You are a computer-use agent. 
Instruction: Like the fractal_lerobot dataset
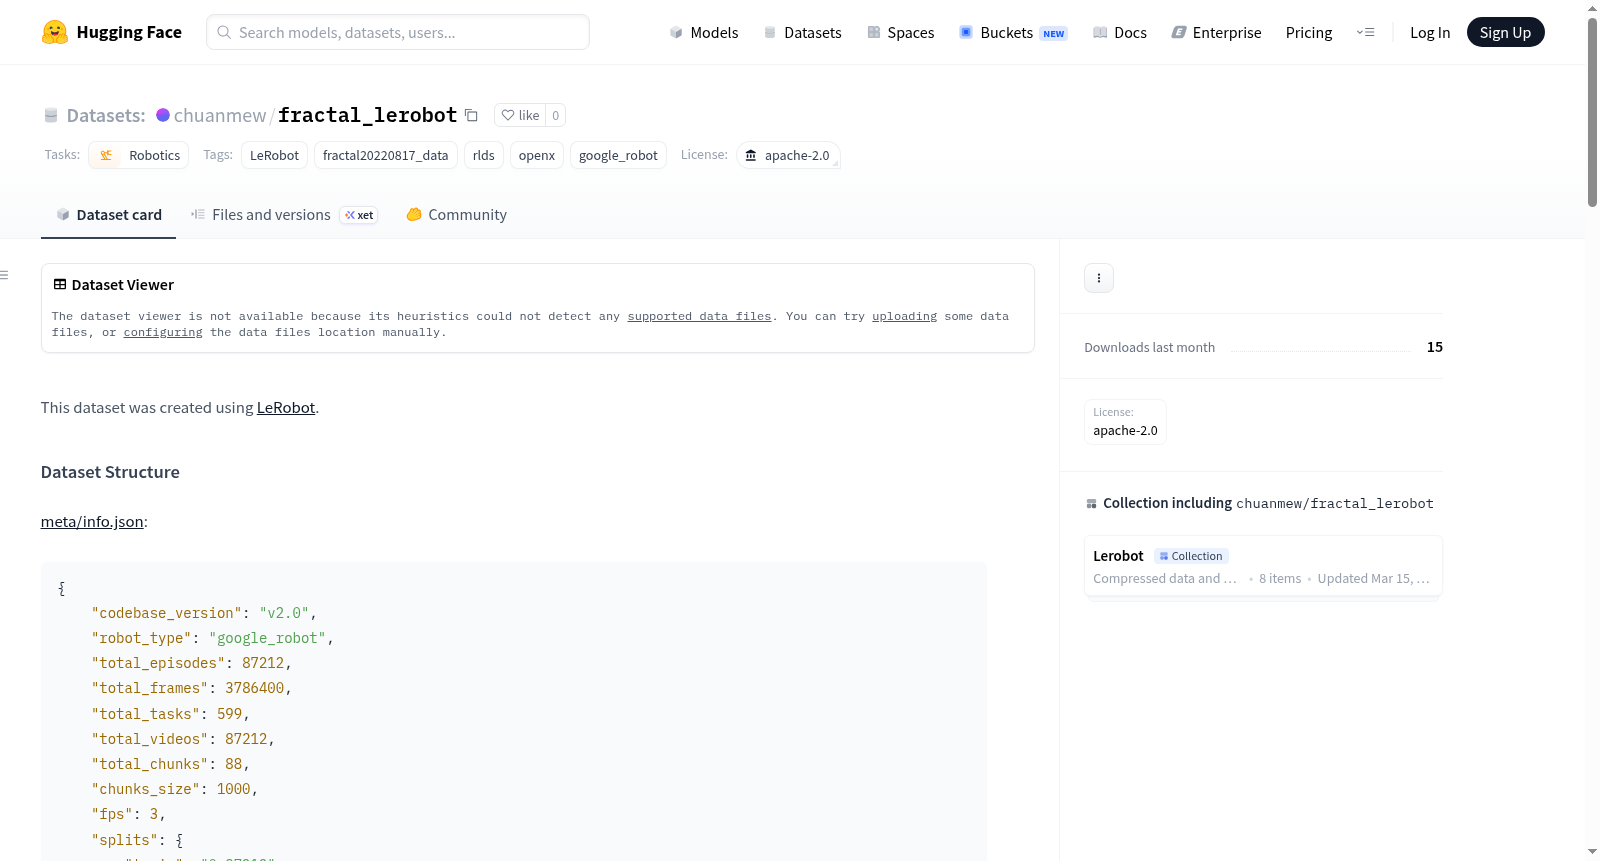pos(520,115)
